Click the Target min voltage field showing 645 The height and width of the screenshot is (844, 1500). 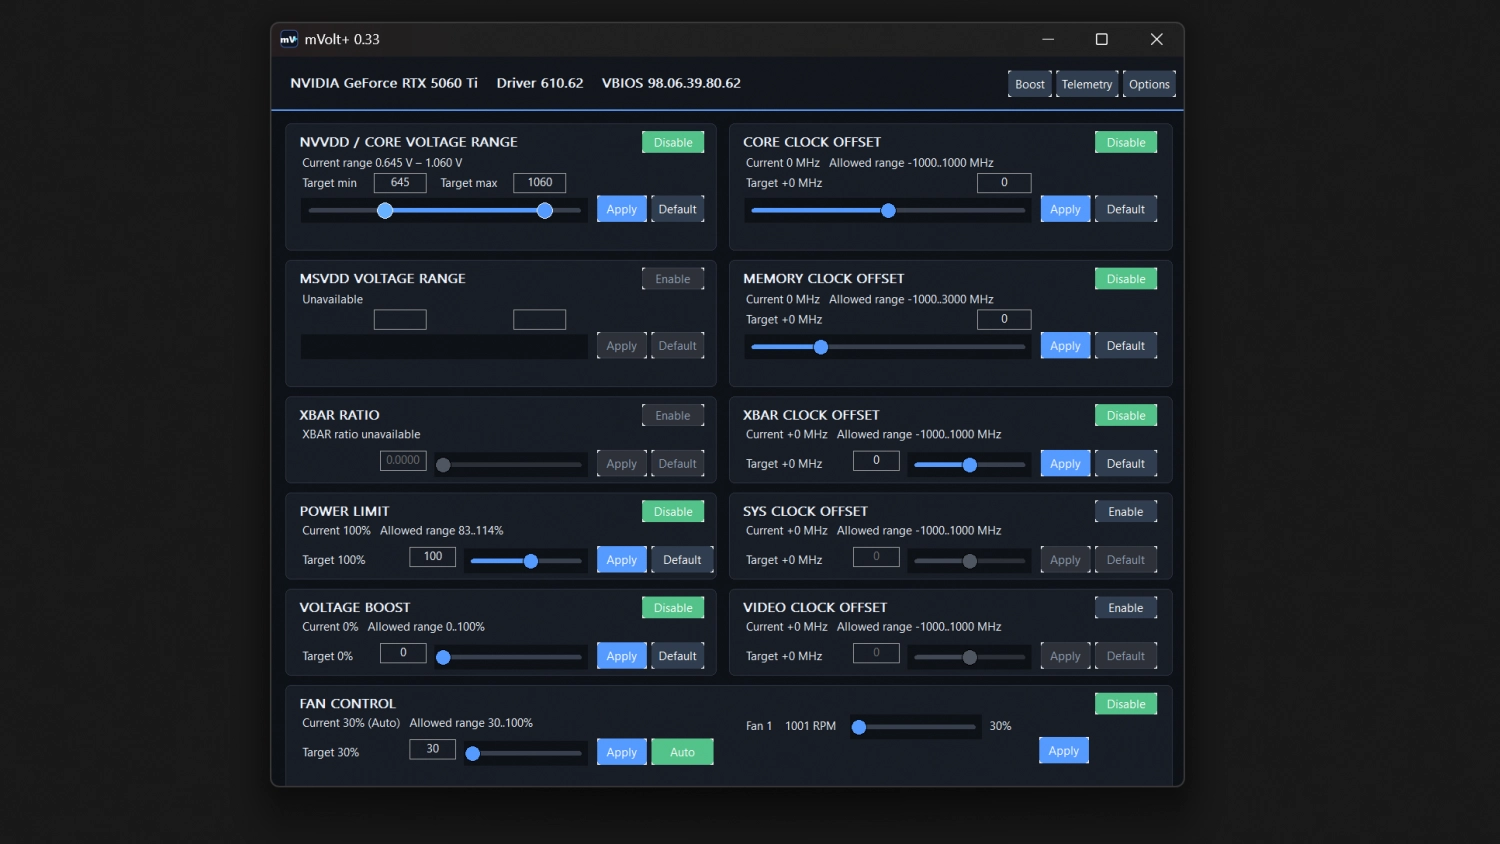(400, 182)
